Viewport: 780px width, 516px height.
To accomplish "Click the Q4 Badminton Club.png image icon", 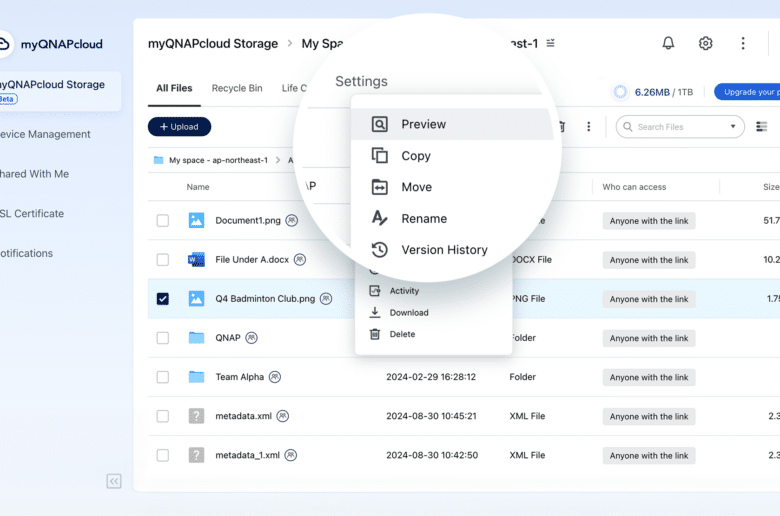I will point(196,299).
